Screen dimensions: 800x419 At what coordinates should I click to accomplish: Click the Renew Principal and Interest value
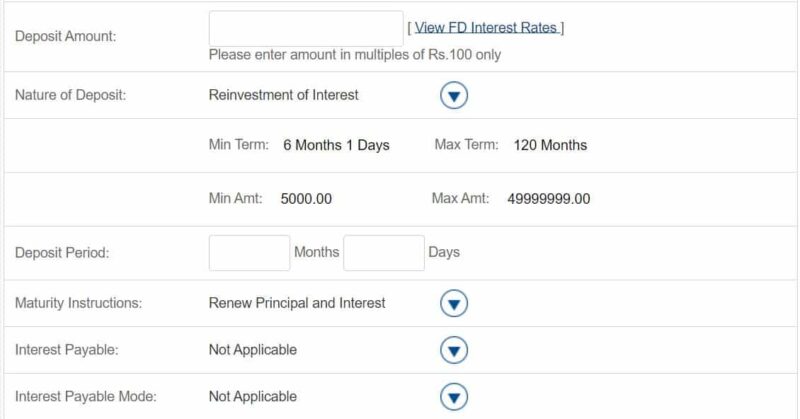297,303
